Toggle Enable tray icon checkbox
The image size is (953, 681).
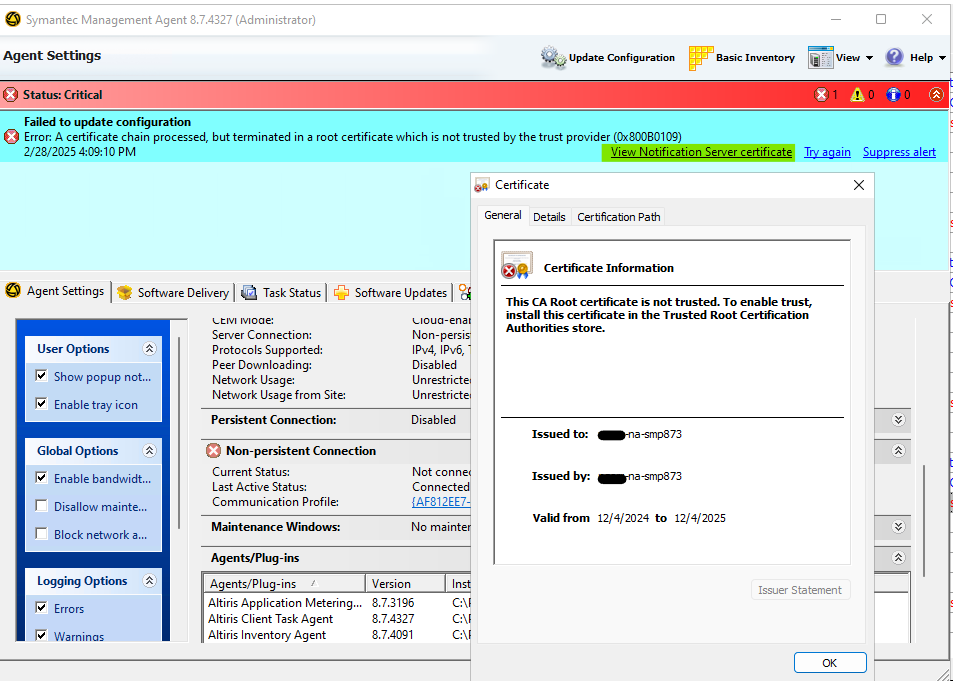point(41,404)
